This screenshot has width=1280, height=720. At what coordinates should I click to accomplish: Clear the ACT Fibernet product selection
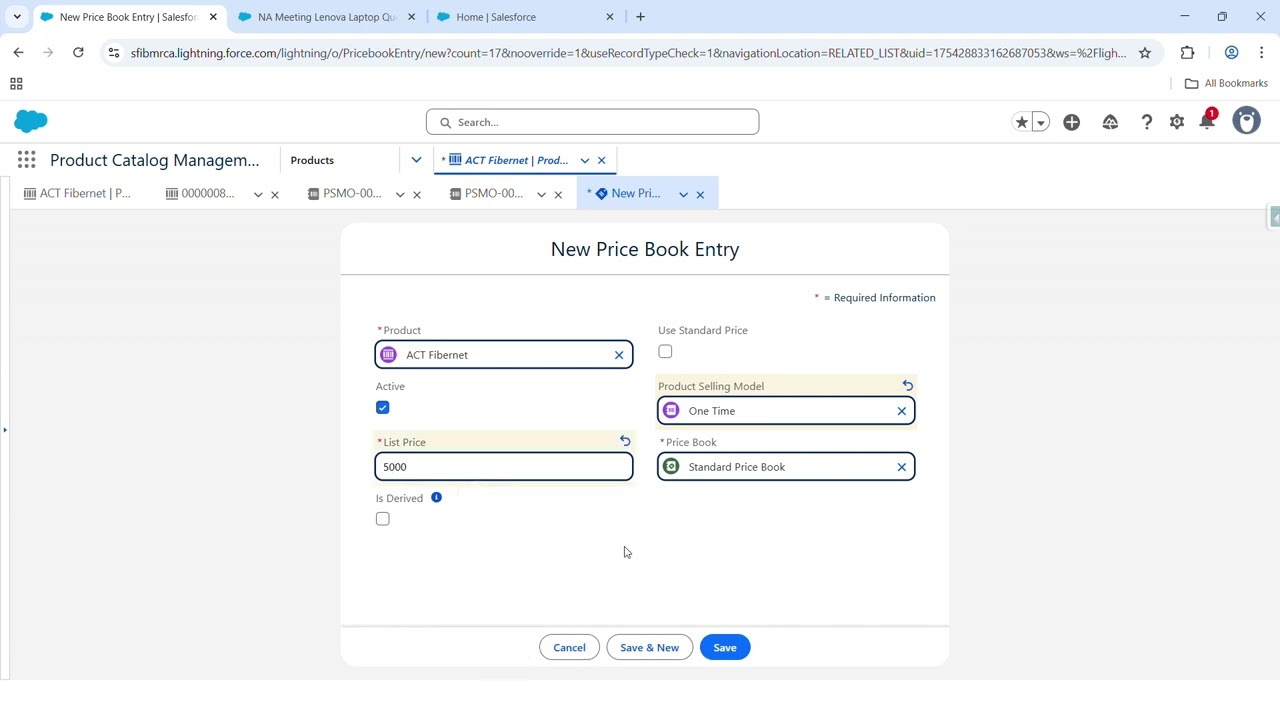tap(619, 355)
